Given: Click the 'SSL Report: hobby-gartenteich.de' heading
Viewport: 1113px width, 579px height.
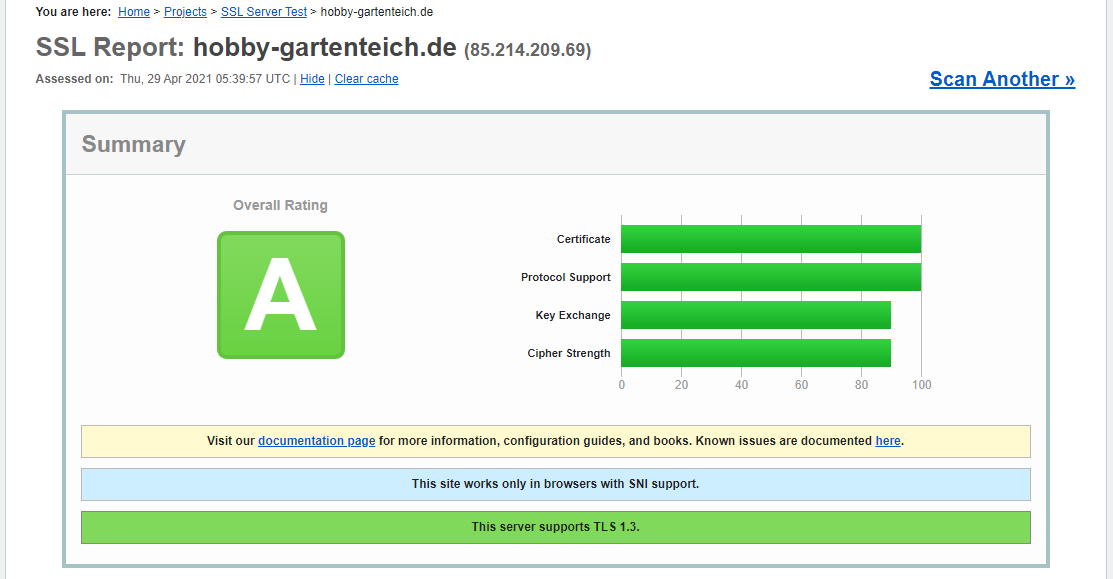Looking at the screenshot, I should [246, 48].
